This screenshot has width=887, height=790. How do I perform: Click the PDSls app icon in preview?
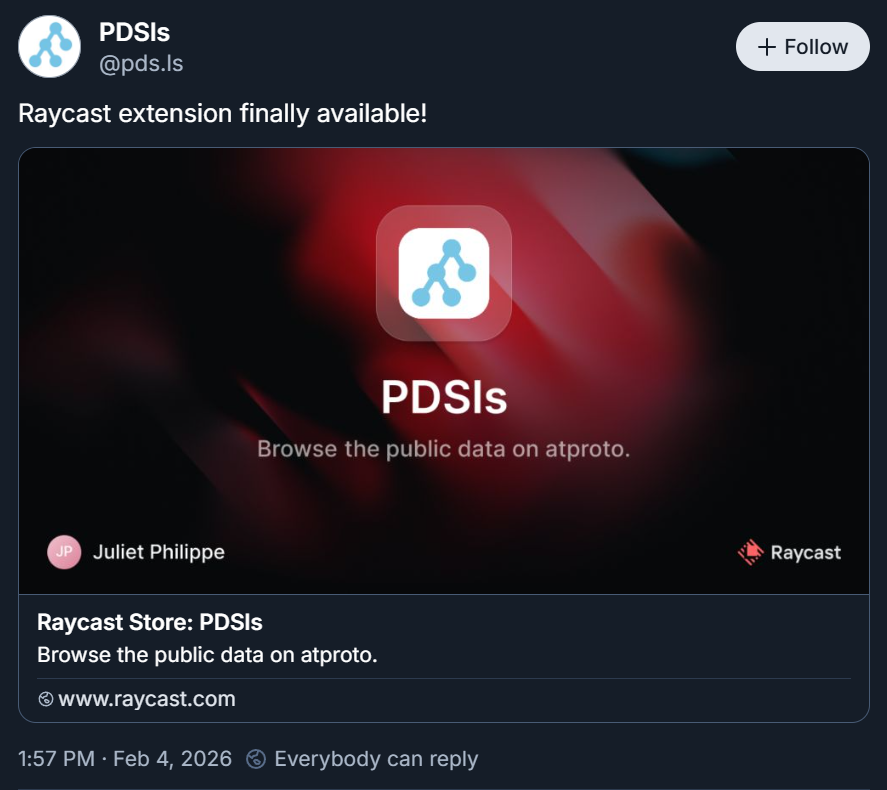point(444,273)
